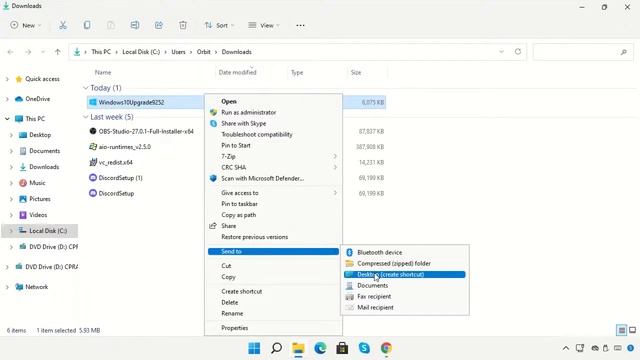Select the vc_redist.x64 file

click(x=116, y=162)
